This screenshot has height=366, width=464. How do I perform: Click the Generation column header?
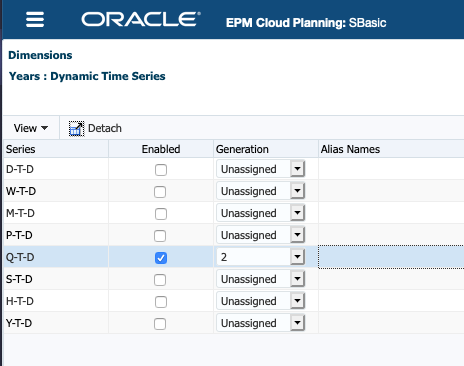pos(266,149)
